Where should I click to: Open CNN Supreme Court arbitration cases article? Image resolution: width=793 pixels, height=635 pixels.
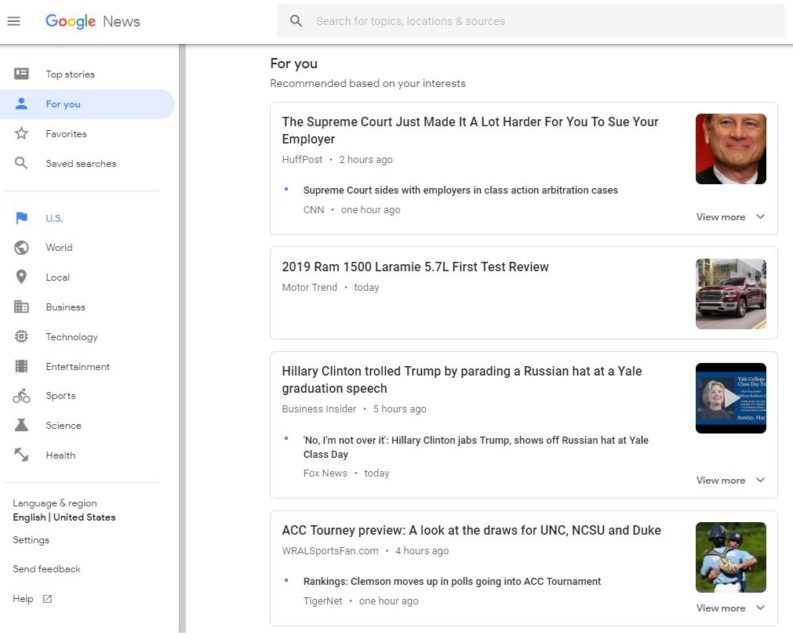[460, 190]
